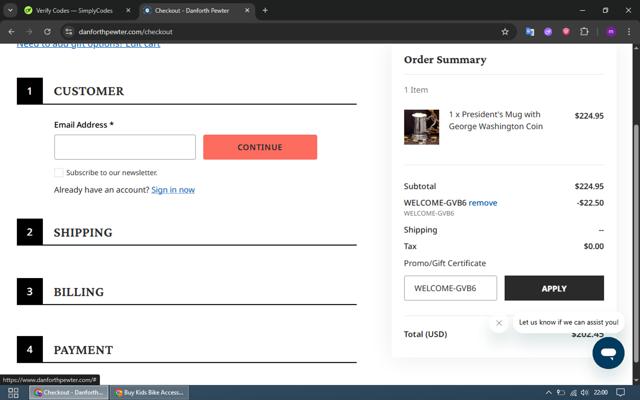Screen dimensions: 640x400
Task: Close the Verify Codes SimplyCodes tab
Action: click(128, 11)
